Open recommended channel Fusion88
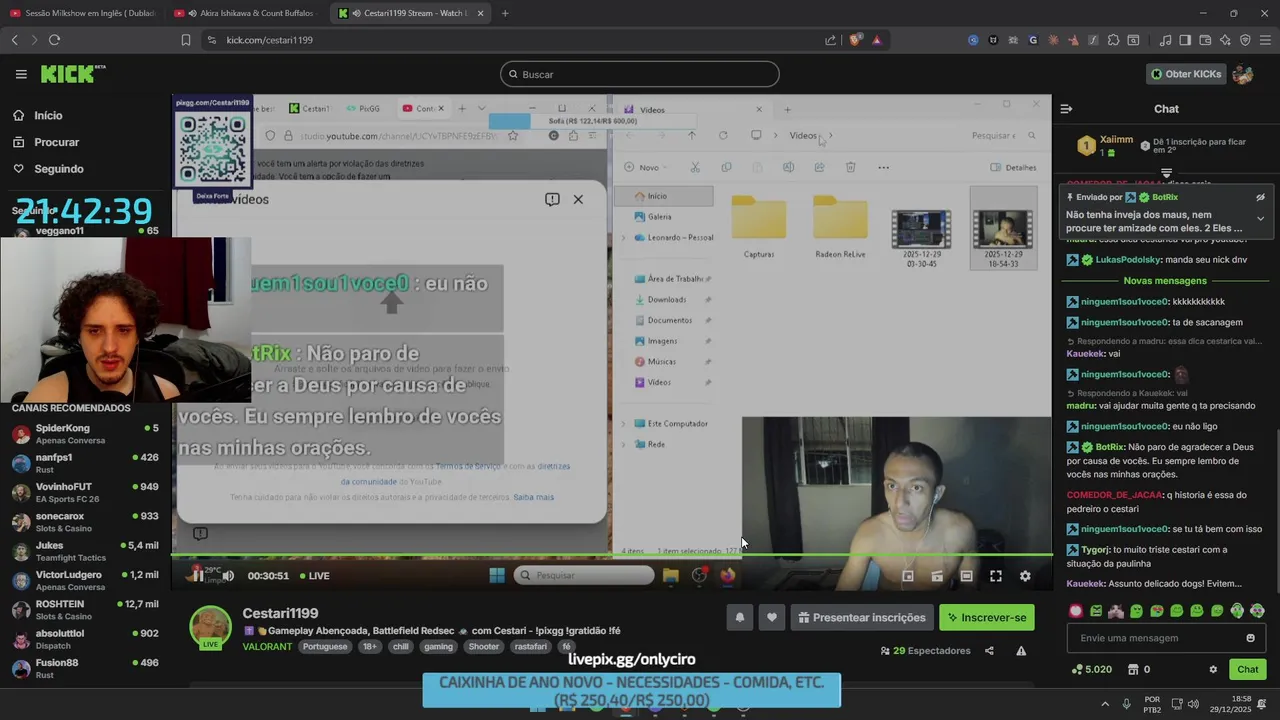Viewport: 1280px width, 720px height. click(85, 669)
